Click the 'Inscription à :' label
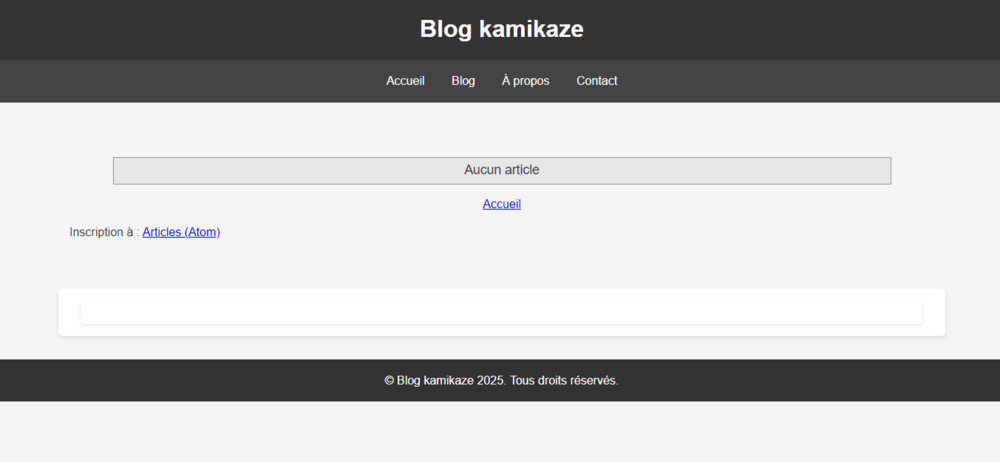 tap(103, 232)
